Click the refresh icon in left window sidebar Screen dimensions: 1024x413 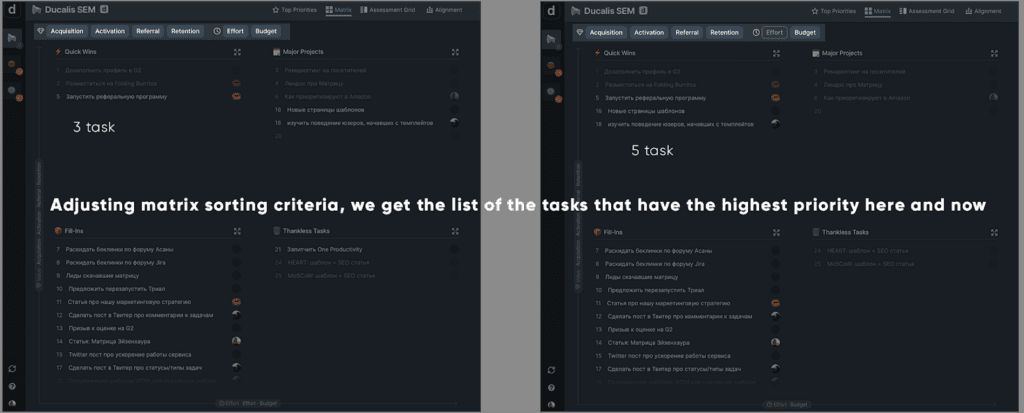click(x=12, y=369)
